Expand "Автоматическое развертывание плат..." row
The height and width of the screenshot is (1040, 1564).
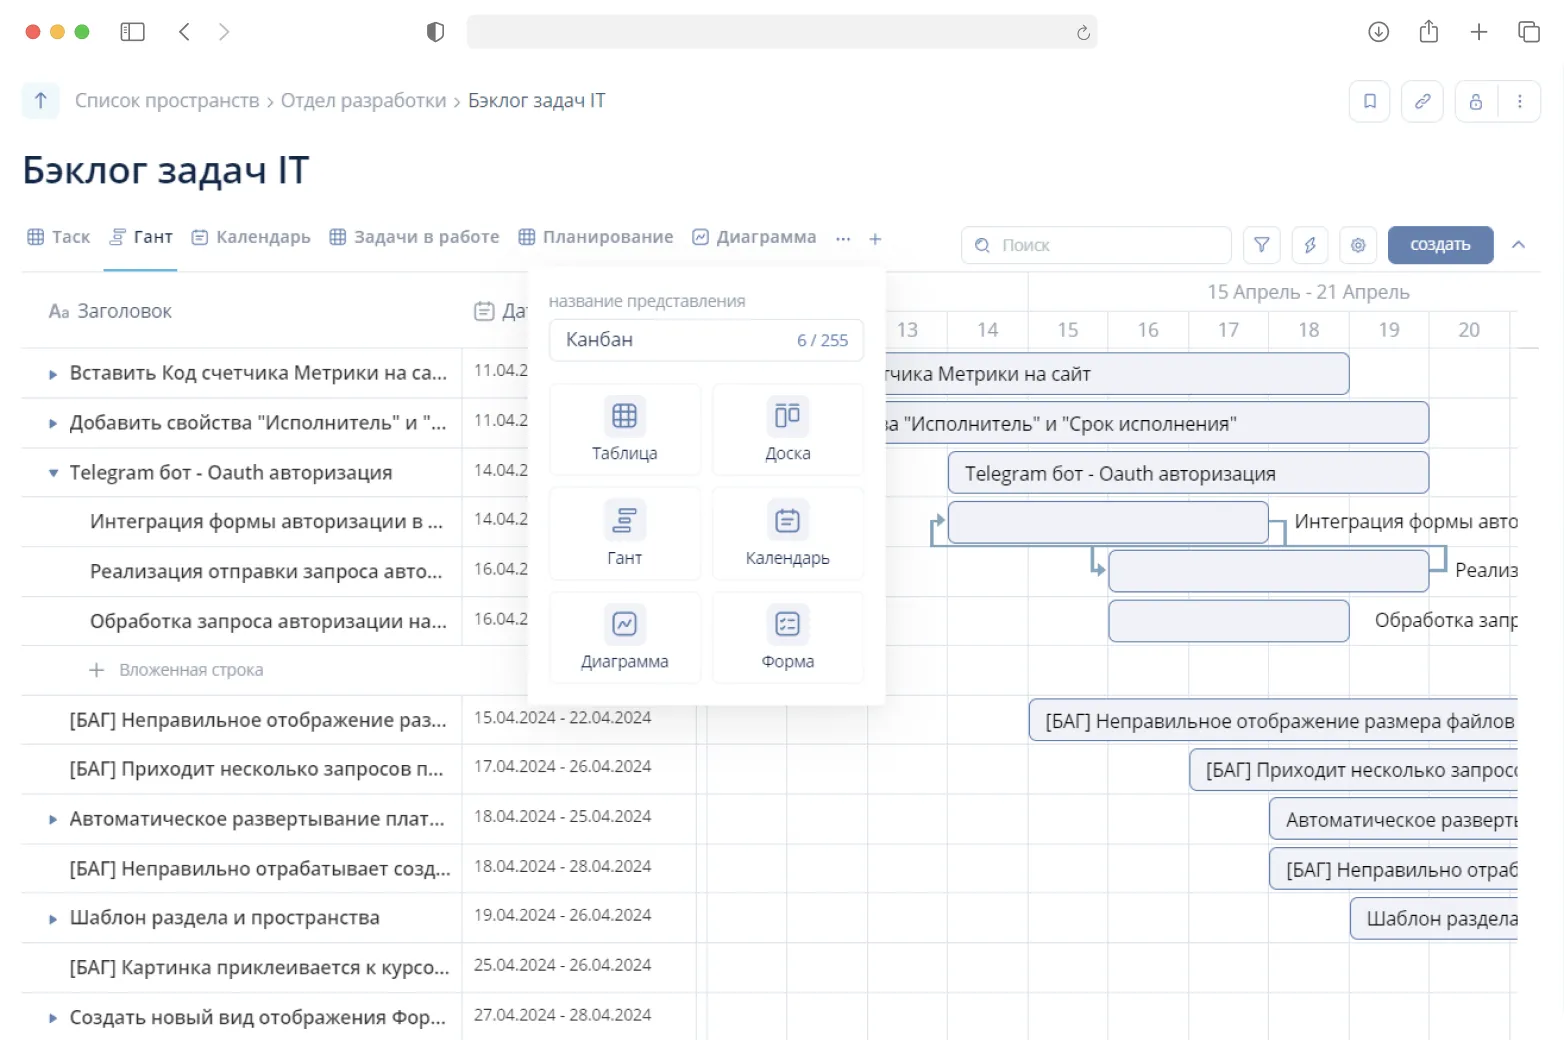coord(53,820)
